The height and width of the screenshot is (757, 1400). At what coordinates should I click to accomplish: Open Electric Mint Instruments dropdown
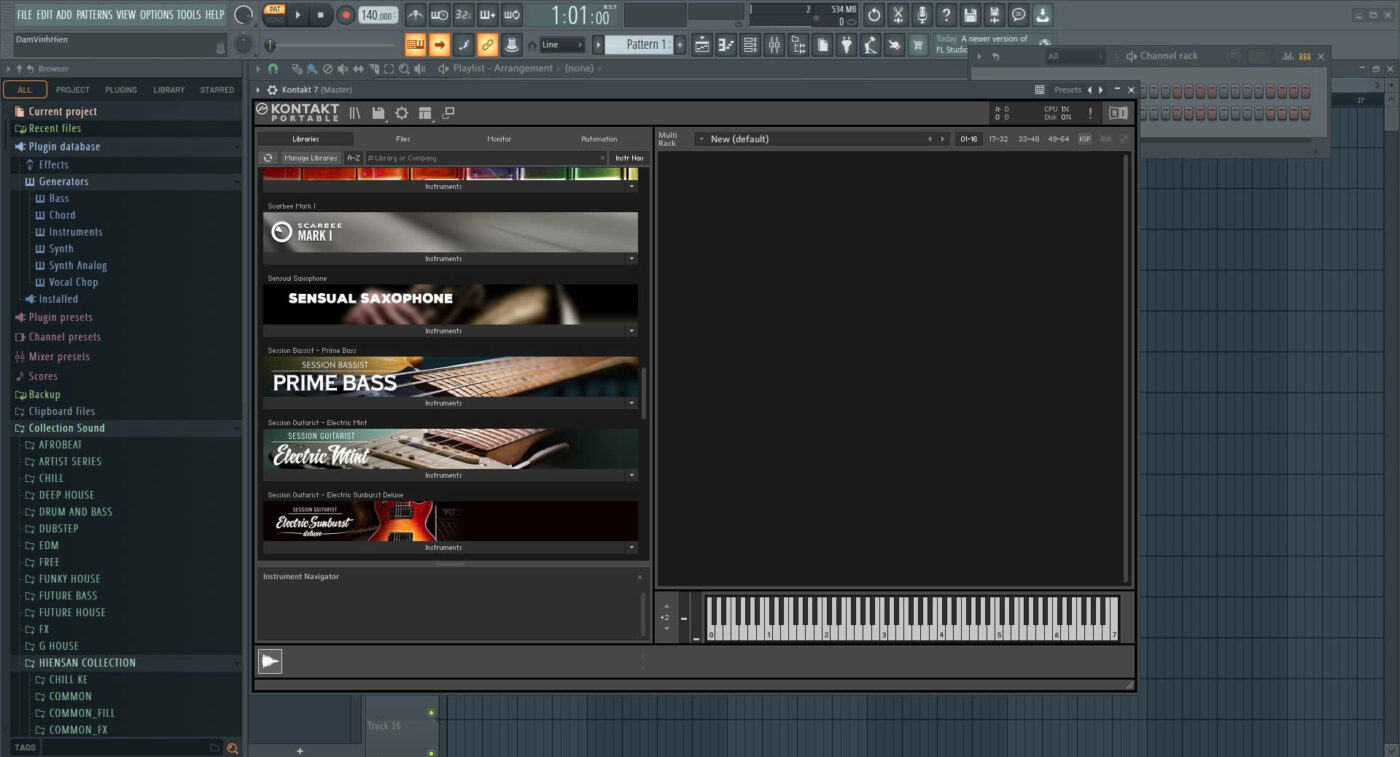click(x=632, y=475)
